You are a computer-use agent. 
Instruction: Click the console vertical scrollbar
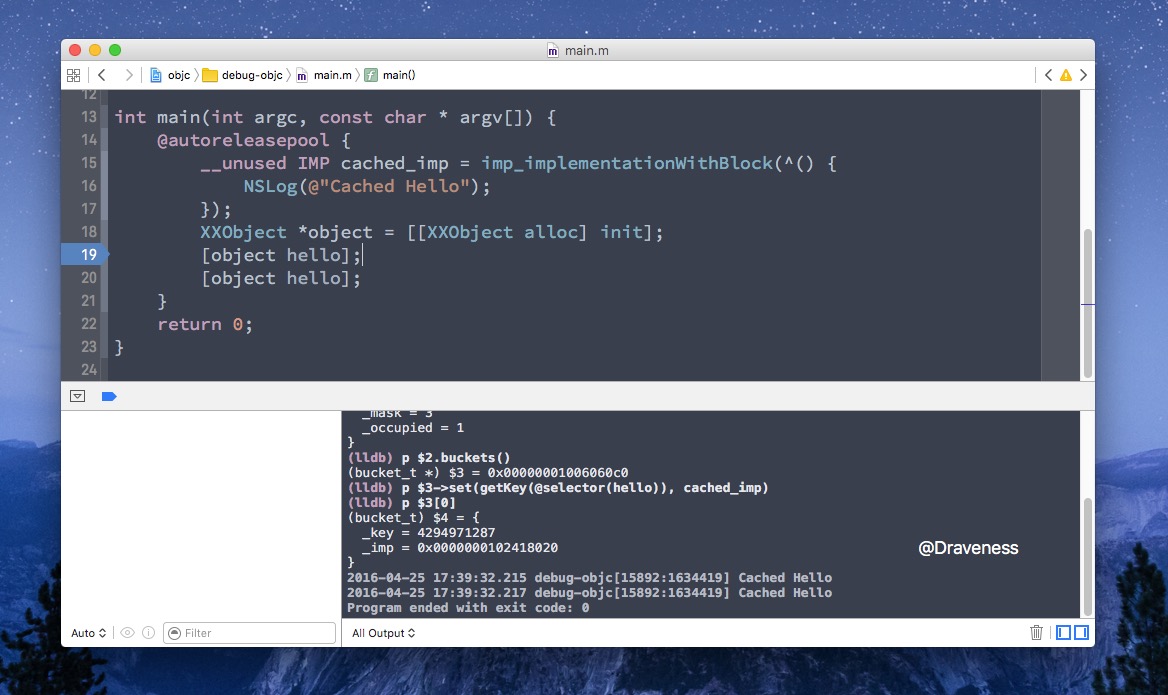point(1088,556)
